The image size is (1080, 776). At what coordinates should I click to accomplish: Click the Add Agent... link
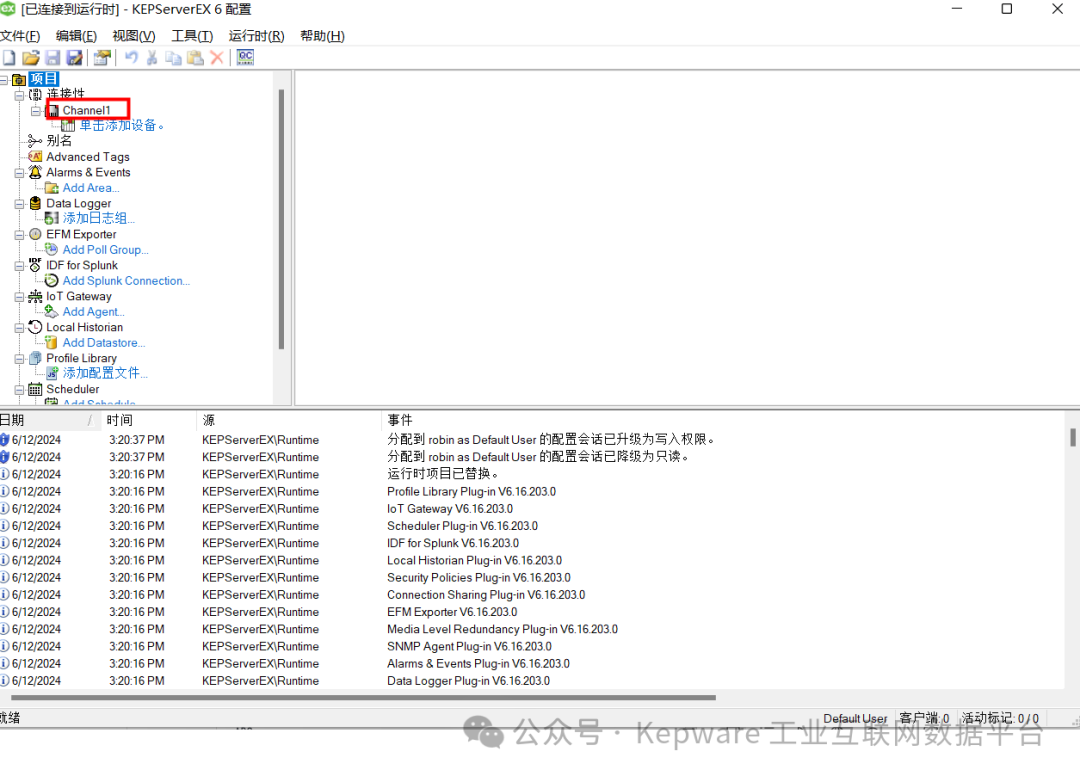point(94,312)
